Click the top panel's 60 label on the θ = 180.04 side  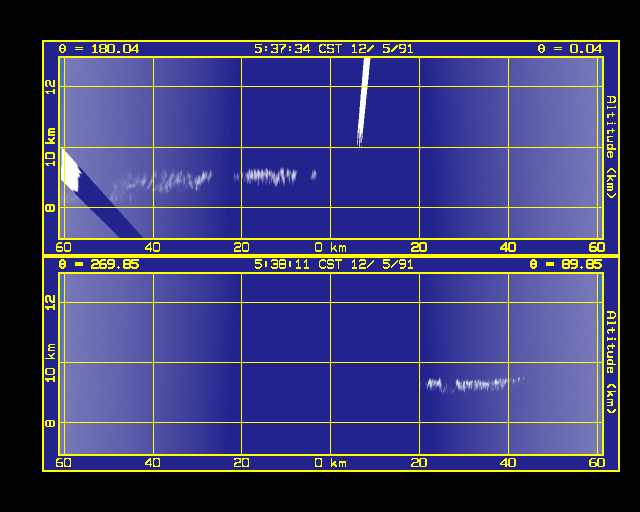(63, 247)
